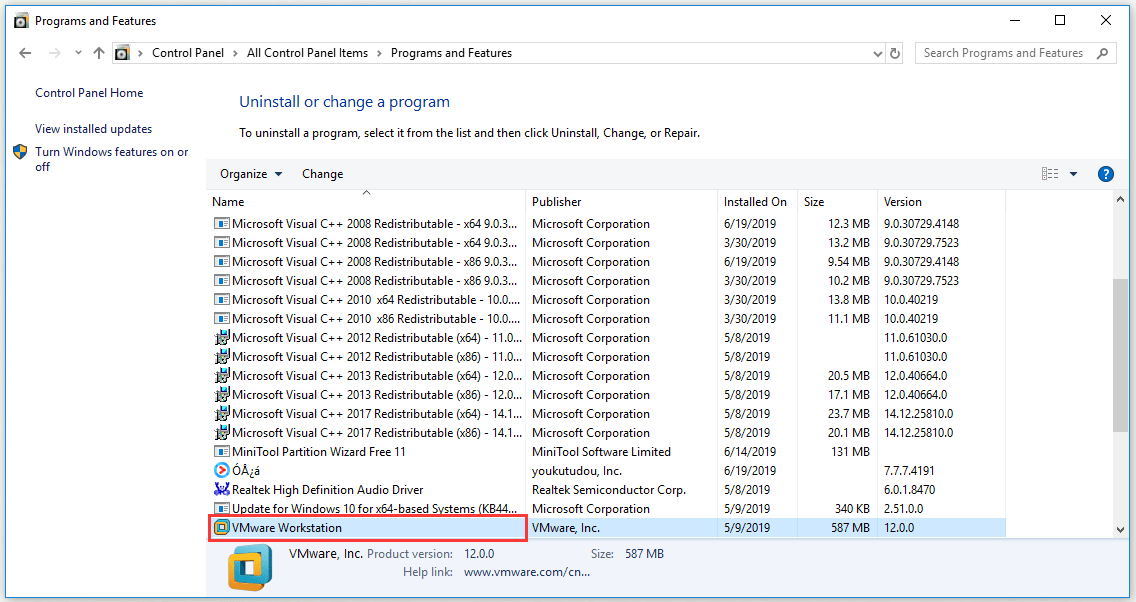Click the Control Panel icon in address bar
1136x602 pixels.
pos(122,52)
